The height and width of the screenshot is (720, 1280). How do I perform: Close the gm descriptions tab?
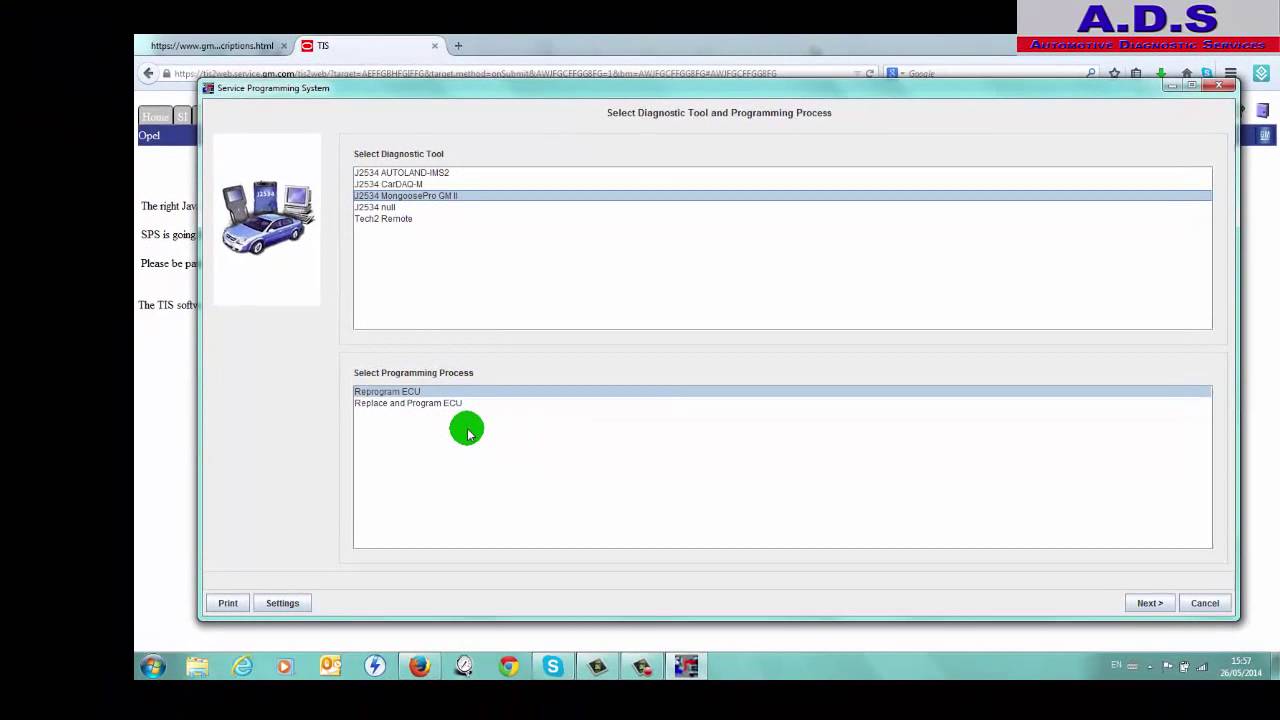284,45
